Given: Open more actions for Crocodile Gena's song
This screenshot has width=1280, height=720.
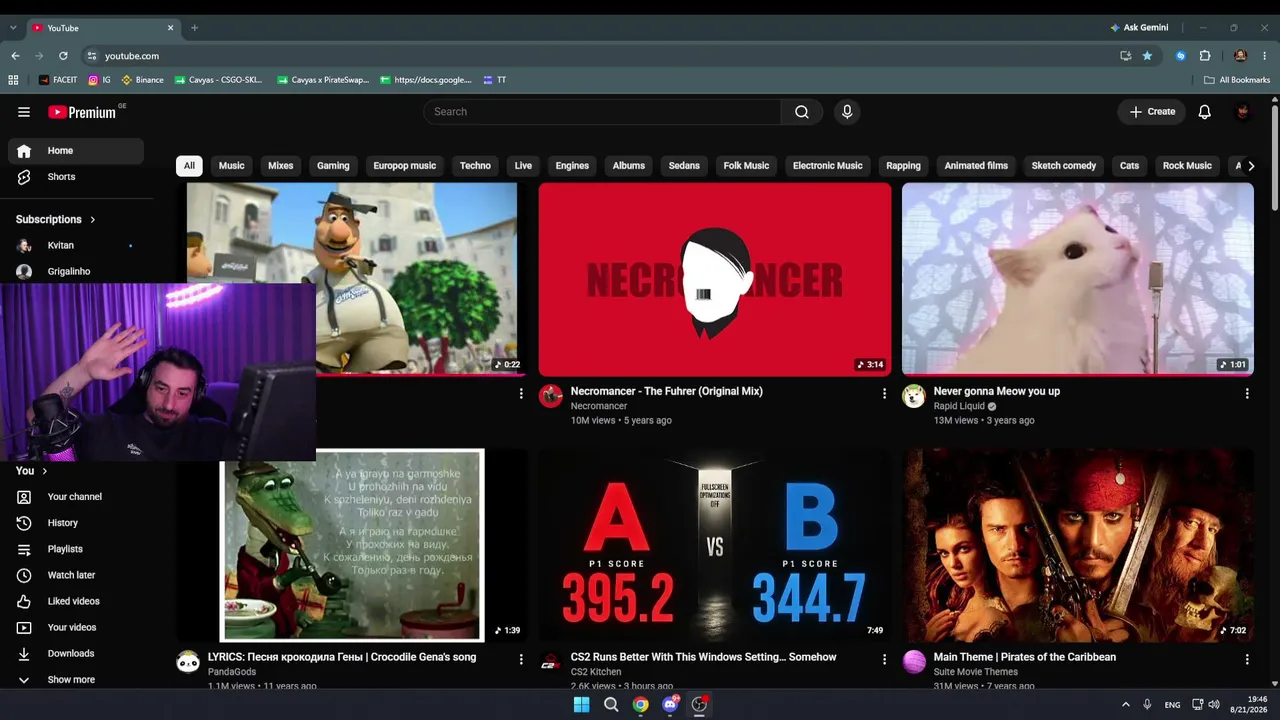Looking at the screenshot, I should pyautogui.click(x=521, y=660).
